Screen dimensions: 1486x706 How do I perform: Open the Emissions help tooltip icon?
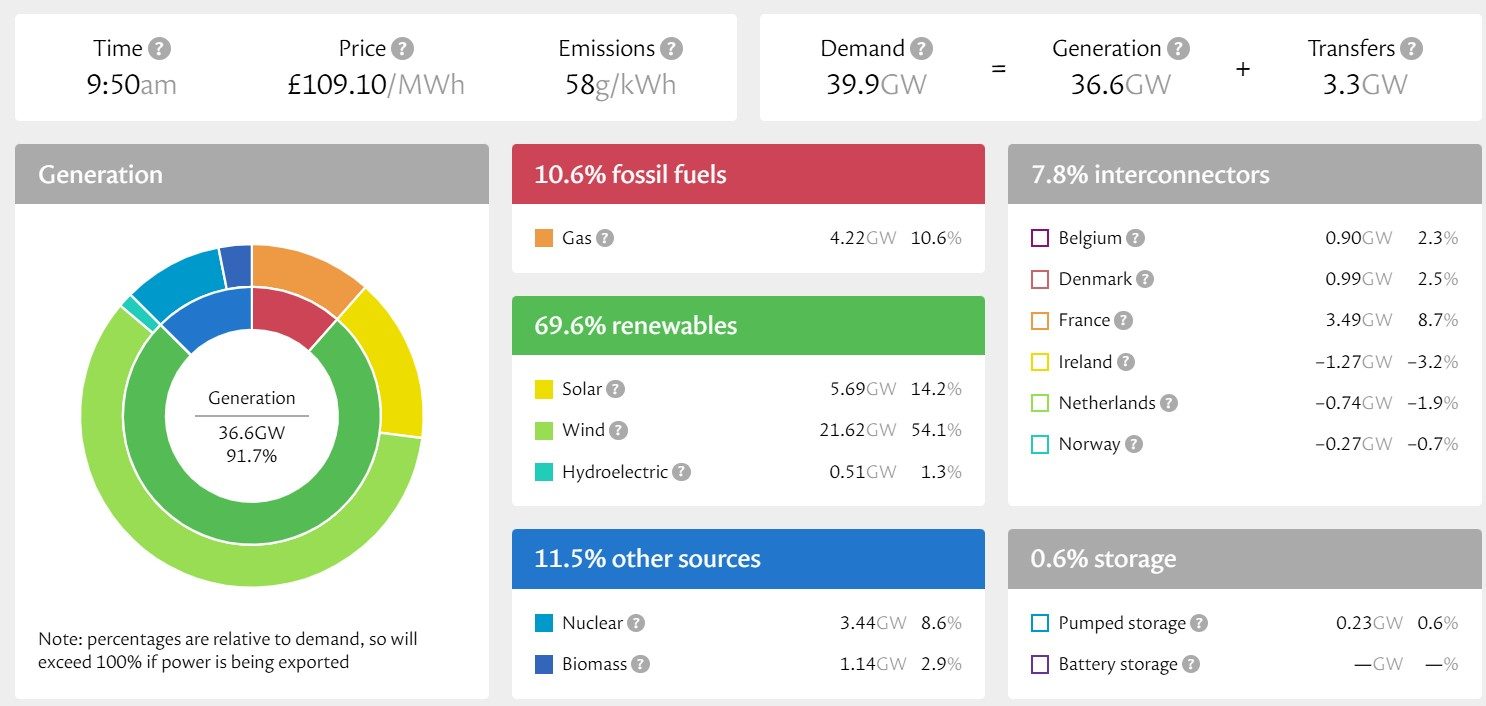[x=672, y=49]
